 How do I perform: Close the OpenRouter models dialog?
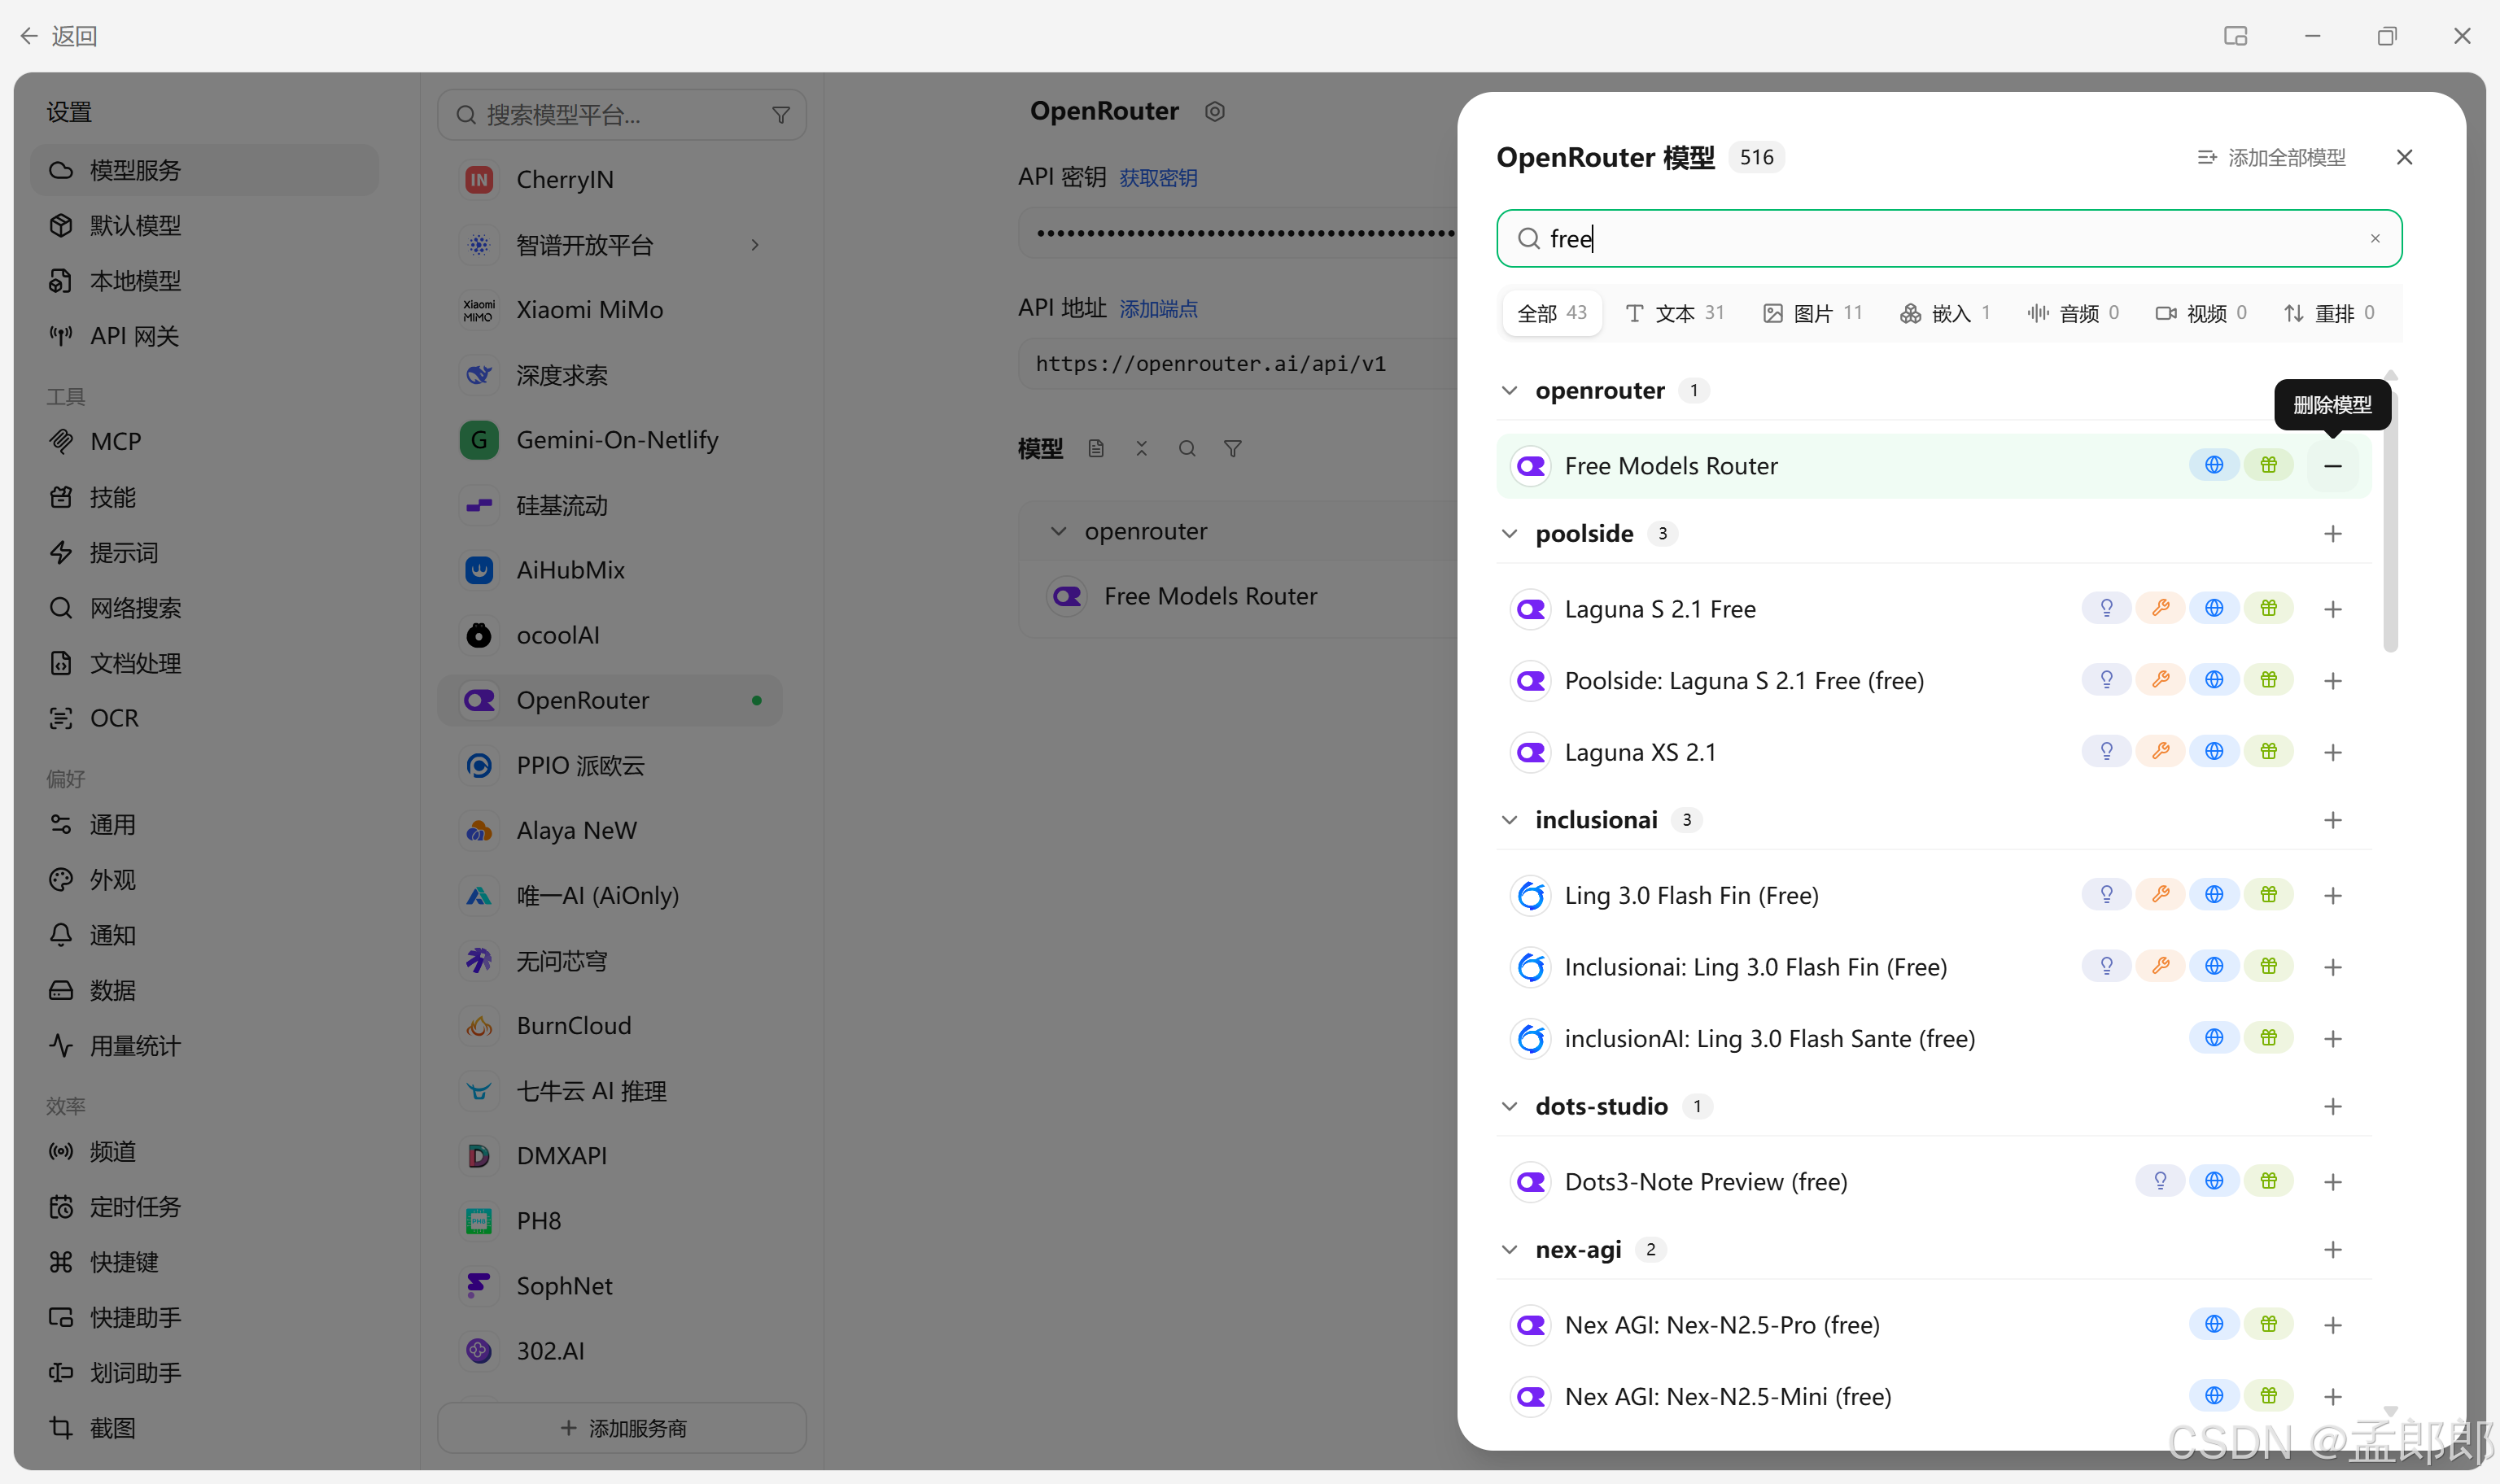click(2404, 158)
